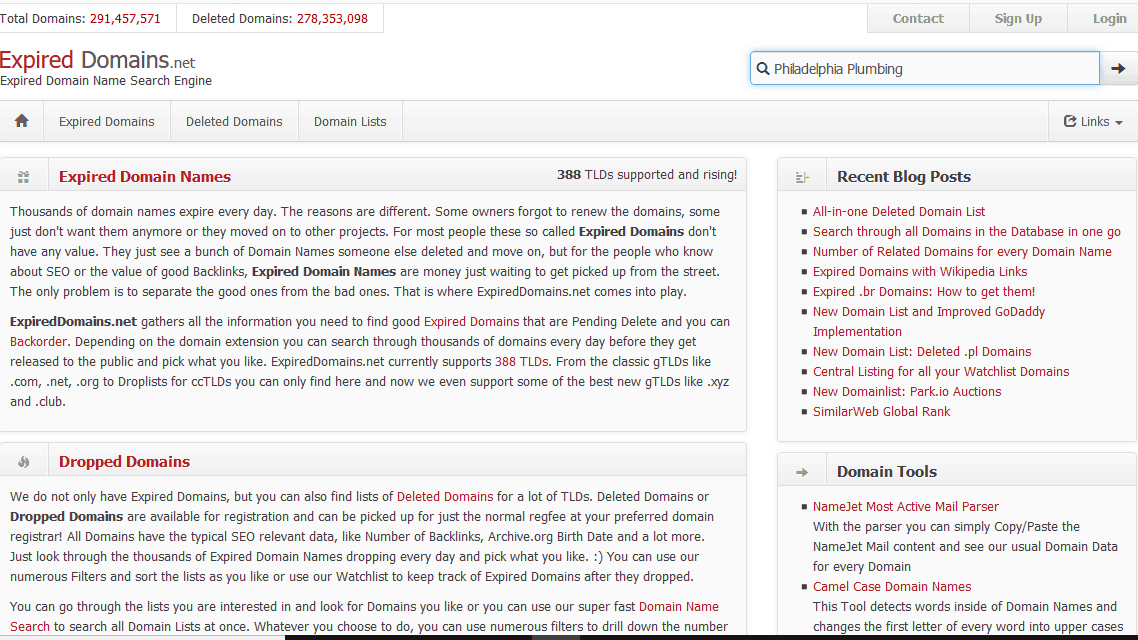Open Expired .br Domains post
1138x640 pixels.
pos(923,291)
